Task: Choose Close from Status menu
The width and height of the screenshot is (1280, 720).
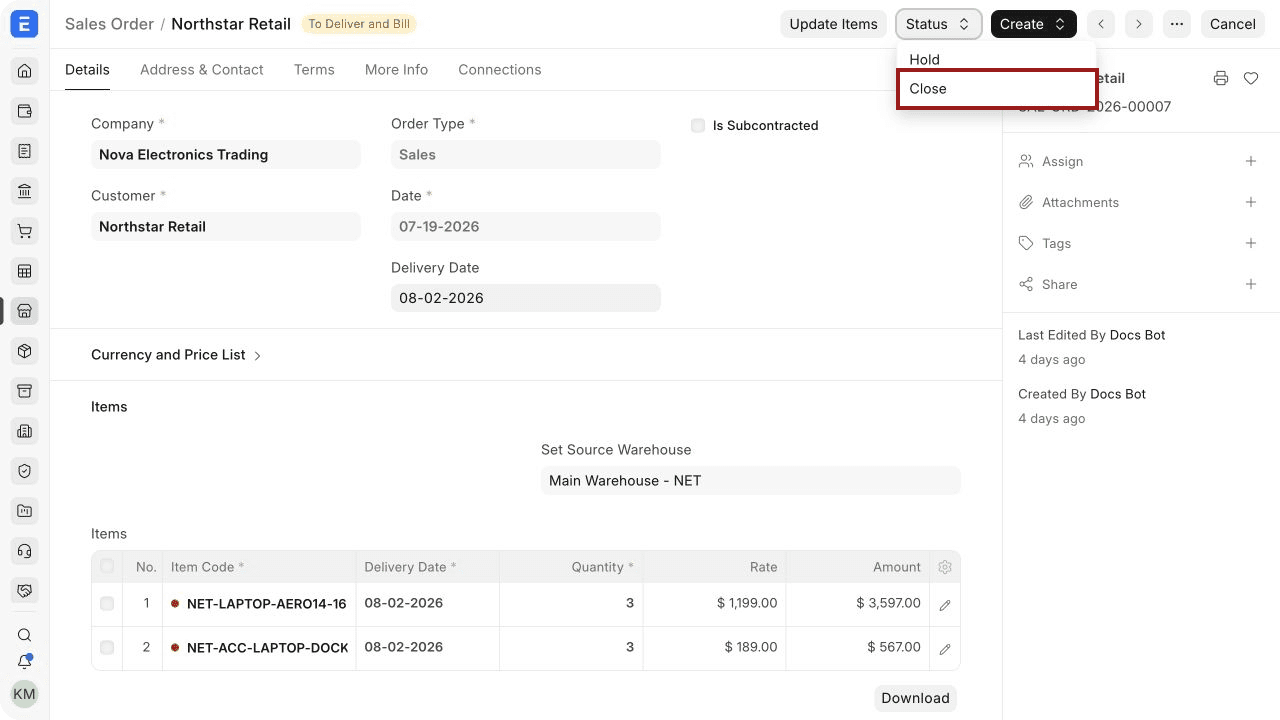Action: coord(996,88)
